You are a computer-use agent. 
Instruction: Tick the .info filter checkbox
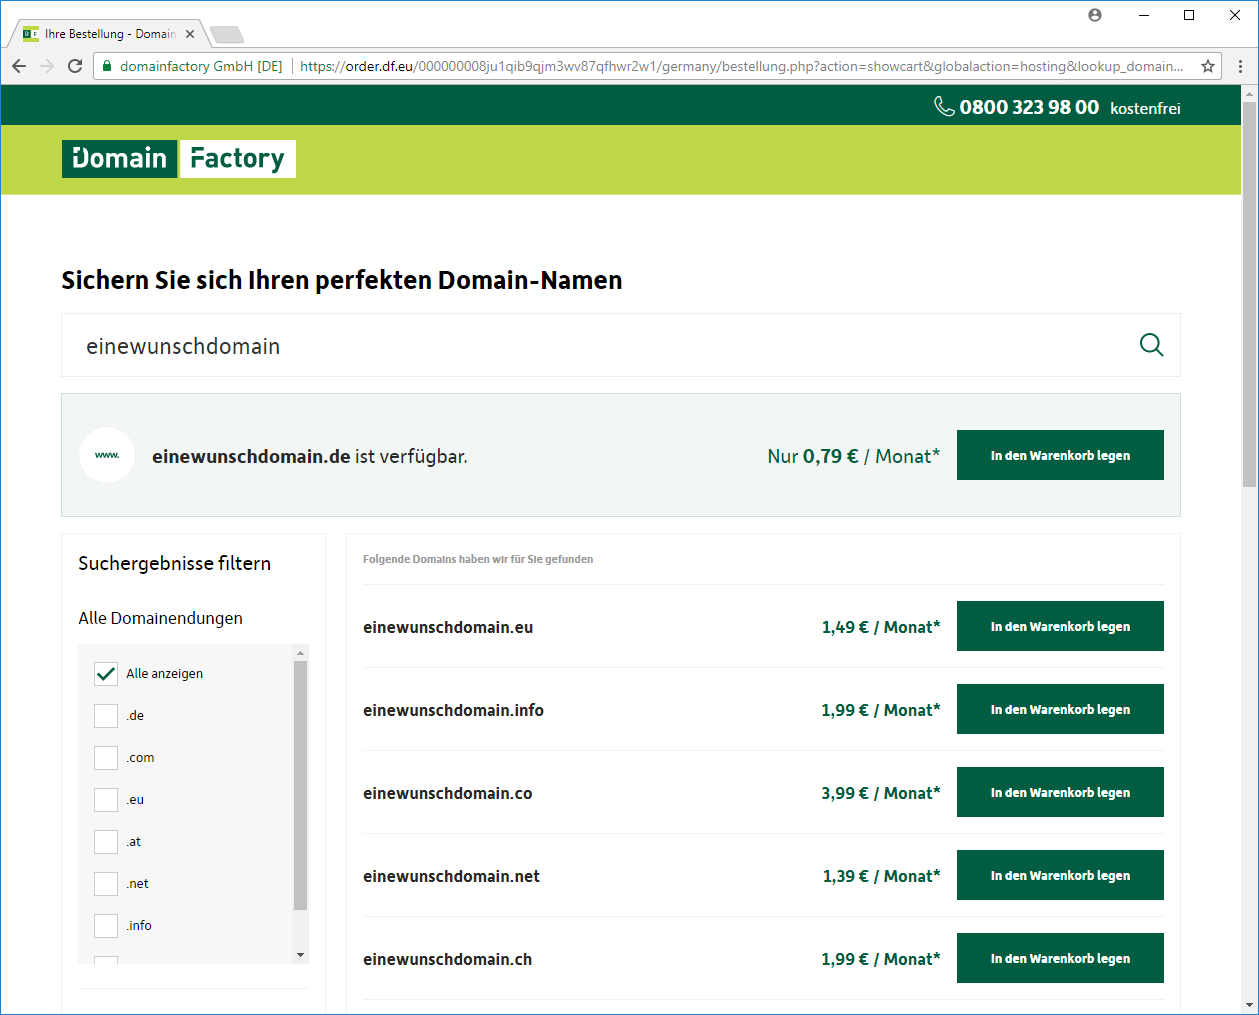pos(106,926)
